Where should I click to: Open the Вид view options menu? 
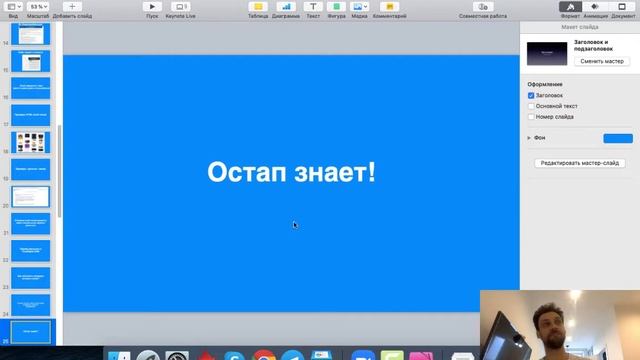[14, 7]
